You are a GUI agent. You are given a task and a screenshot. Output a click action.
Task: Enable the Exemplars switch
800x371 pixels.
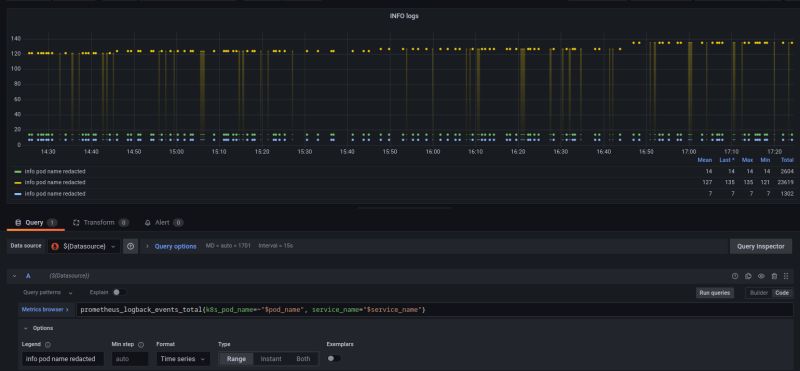tap(334, 358)
